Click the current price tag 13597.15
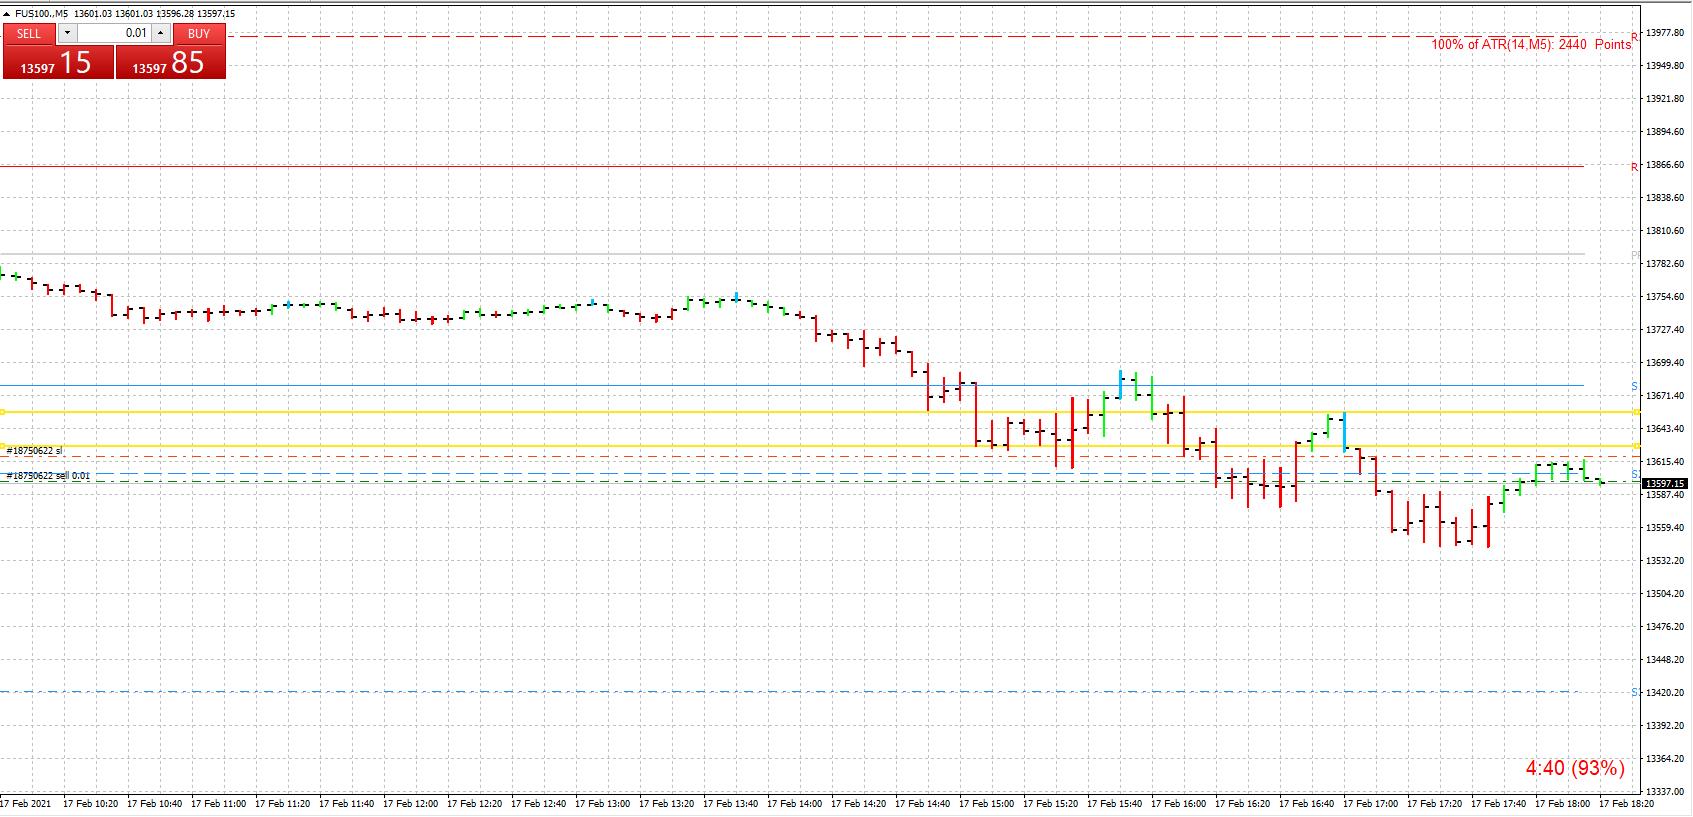The height and width of the screenshot is (817, 1693). [x=1665, y=483]
